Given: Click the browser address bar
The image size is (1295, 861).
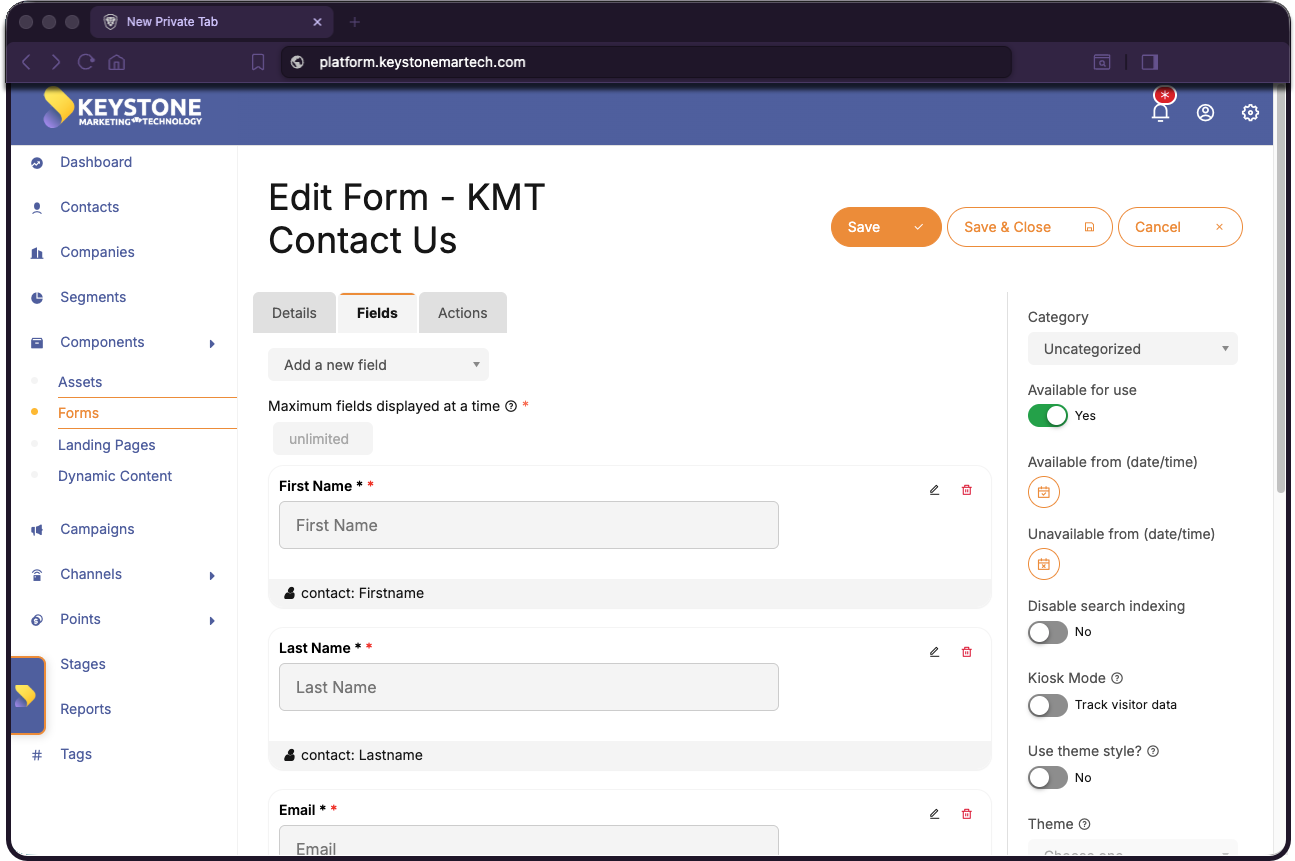Looking at the screenshot, I should (x=646, y=62).
